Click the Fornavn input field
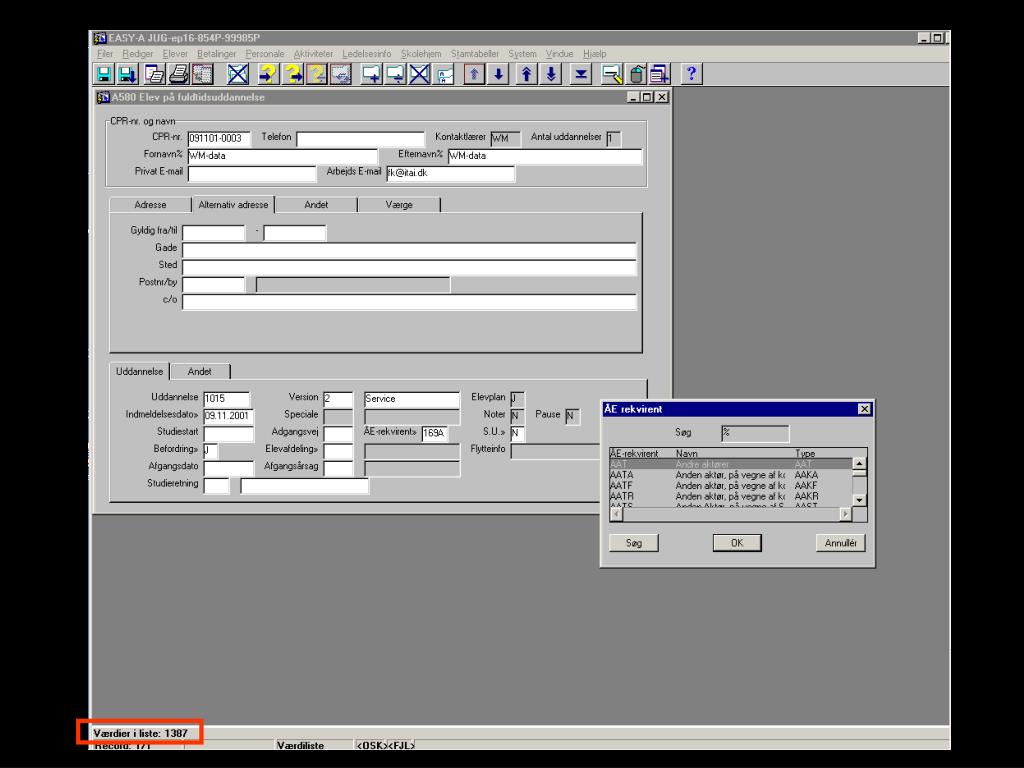 coord(283,155)
